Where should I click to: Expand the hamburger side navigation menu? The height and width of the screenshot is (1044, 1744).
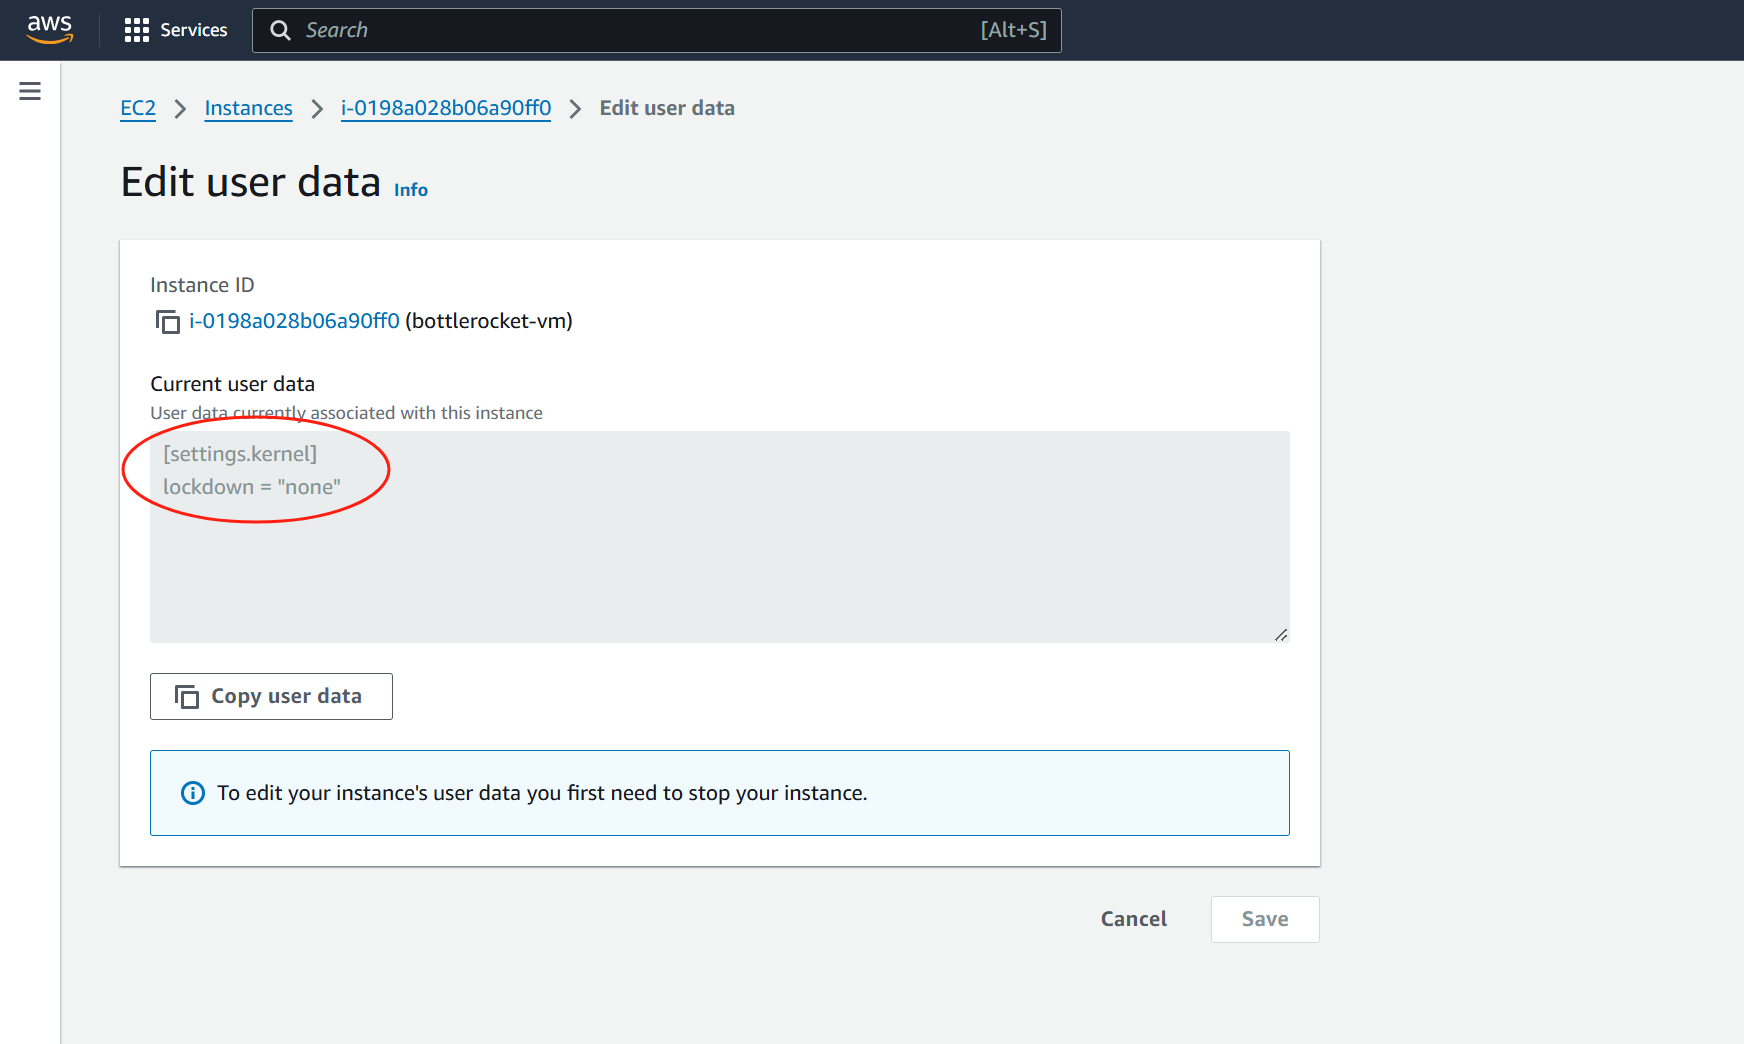(30, 91)
